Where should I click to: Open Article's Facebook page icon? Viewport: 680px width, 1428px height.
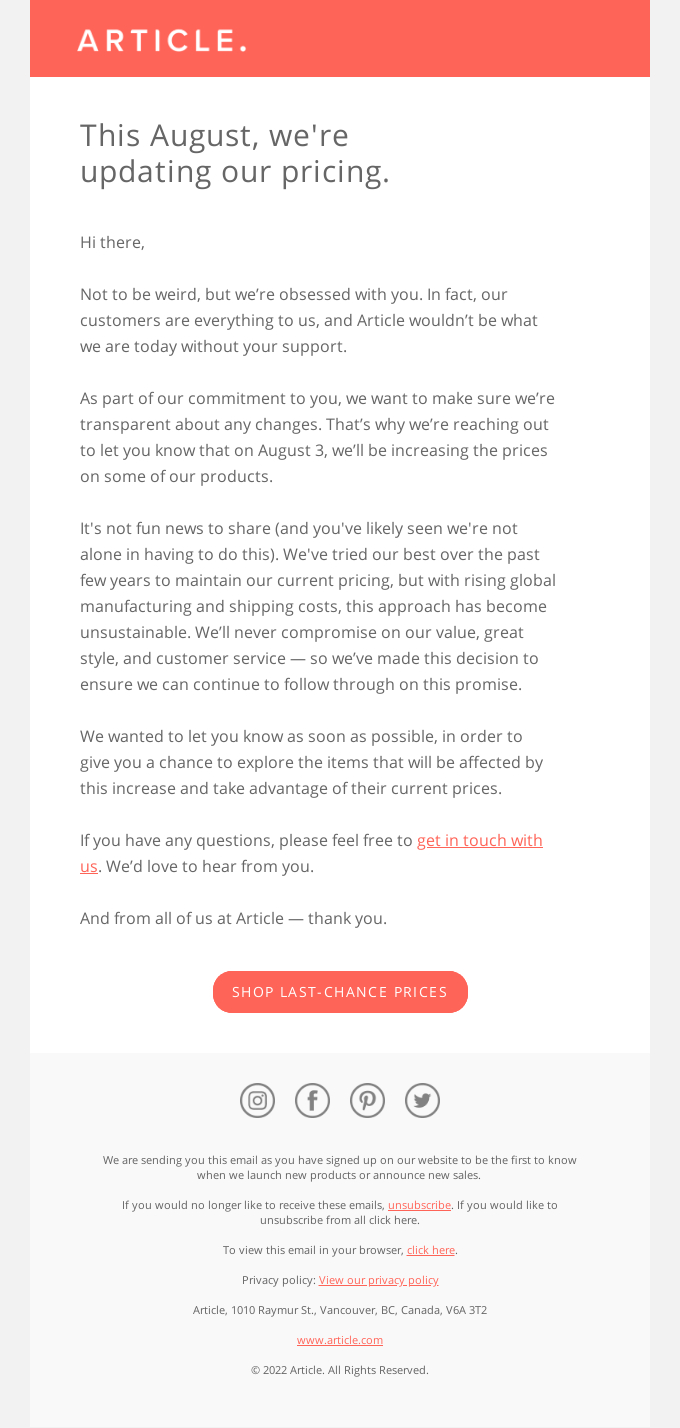pos(312,1100)
